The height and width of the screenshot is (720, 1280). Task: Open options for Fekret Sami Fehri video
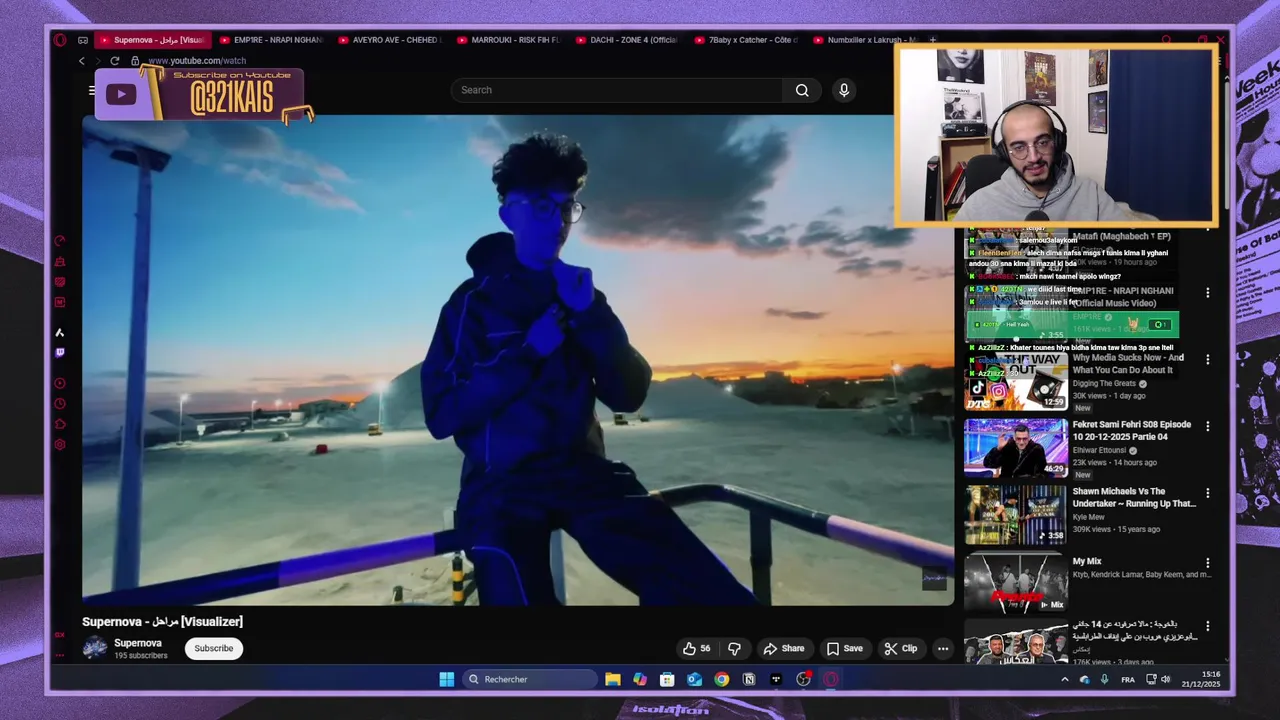(x=1207, y=426)
